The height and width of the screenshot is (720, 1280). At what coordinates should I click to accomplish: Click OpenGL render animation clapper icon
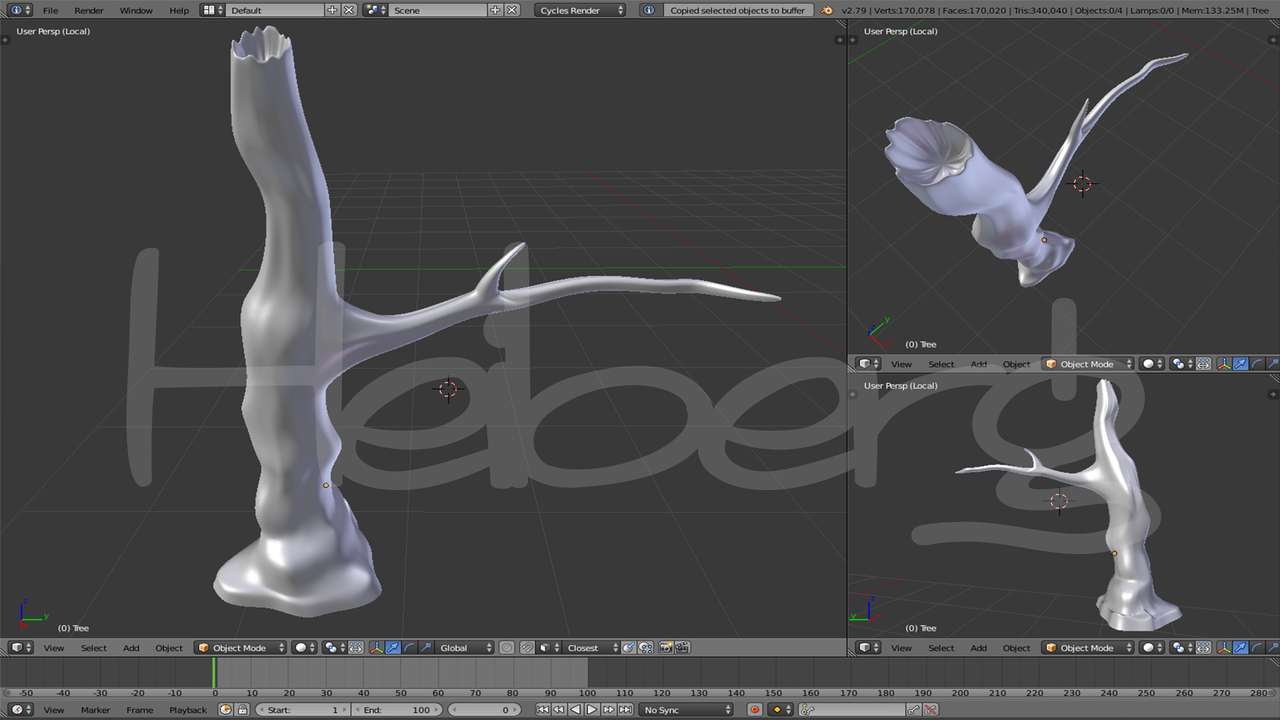682,648
